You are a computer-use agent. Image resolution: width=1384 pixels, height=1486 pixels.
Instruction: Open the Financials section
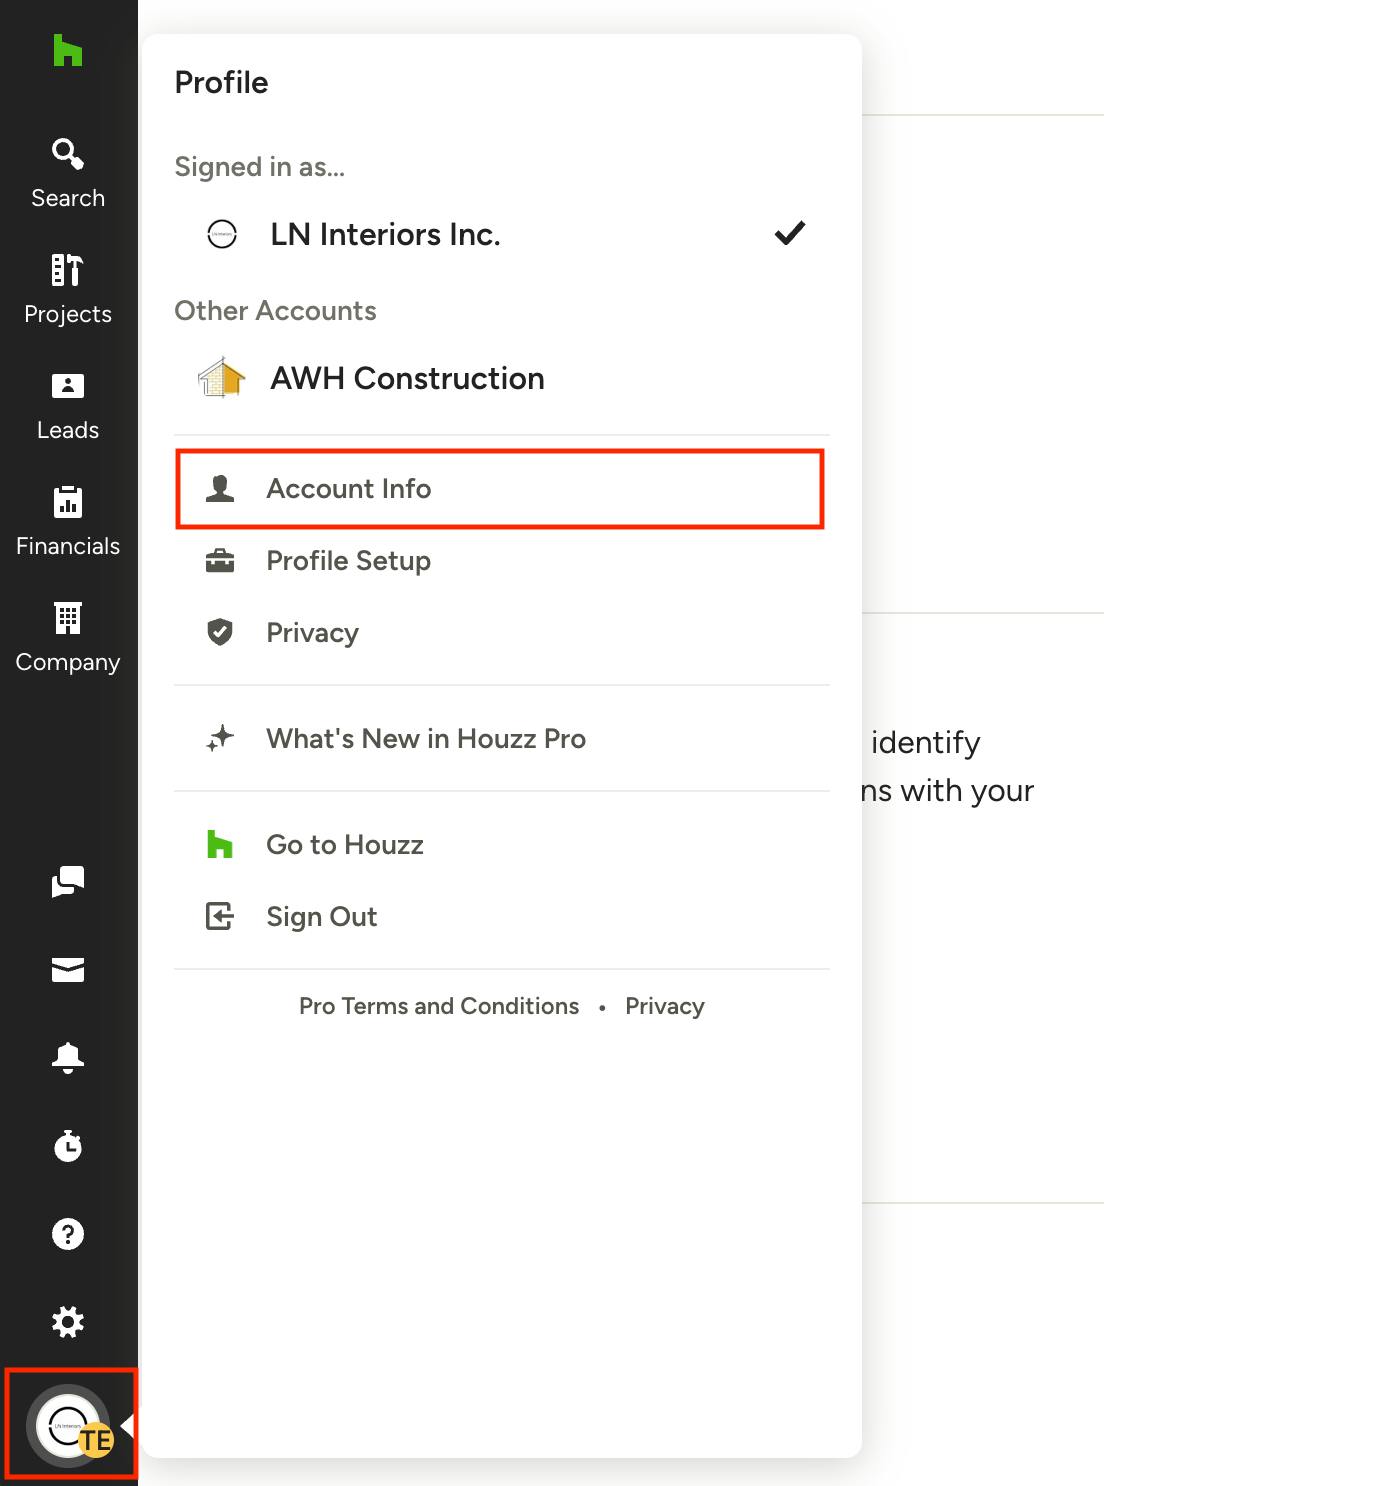(68, 522)
